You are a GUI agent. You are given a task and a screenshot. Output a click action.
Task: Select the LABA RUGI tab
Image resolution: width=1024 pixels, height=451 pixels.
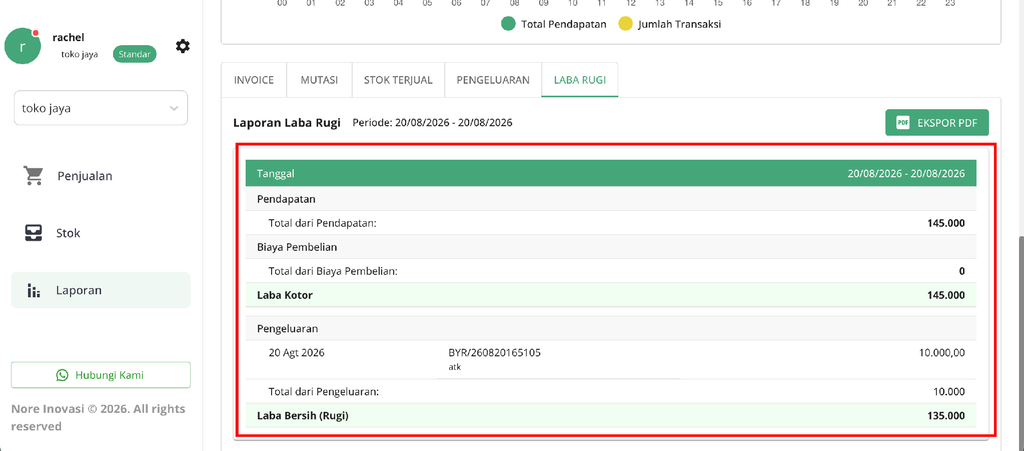(x=580, y=80)
